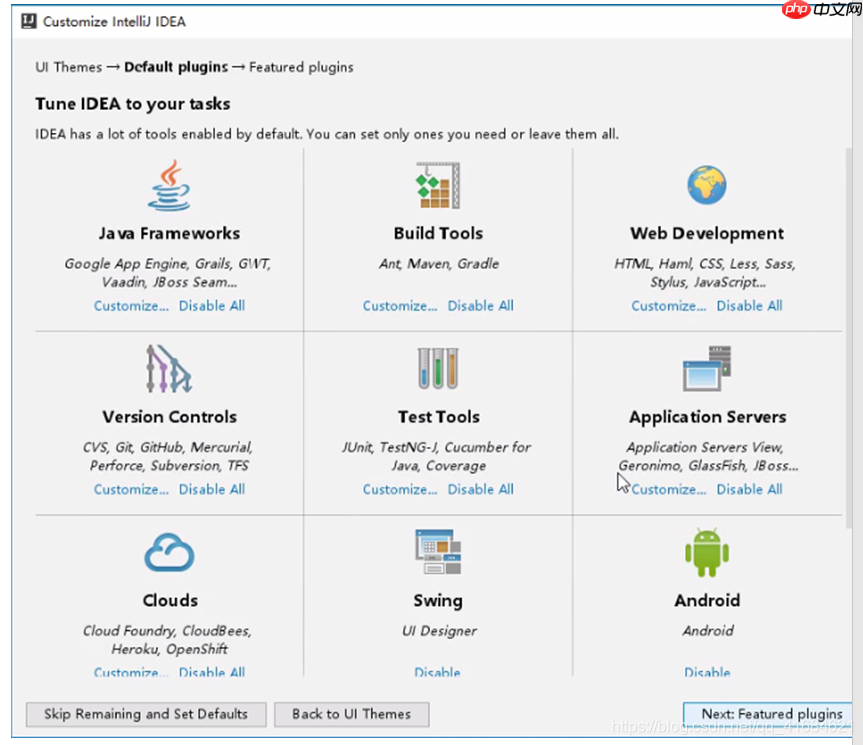Click the IntelliJ IDEA title bar logo
This screenshot has width=863, height=745.
pyautogui.click(x=29, y=21)
